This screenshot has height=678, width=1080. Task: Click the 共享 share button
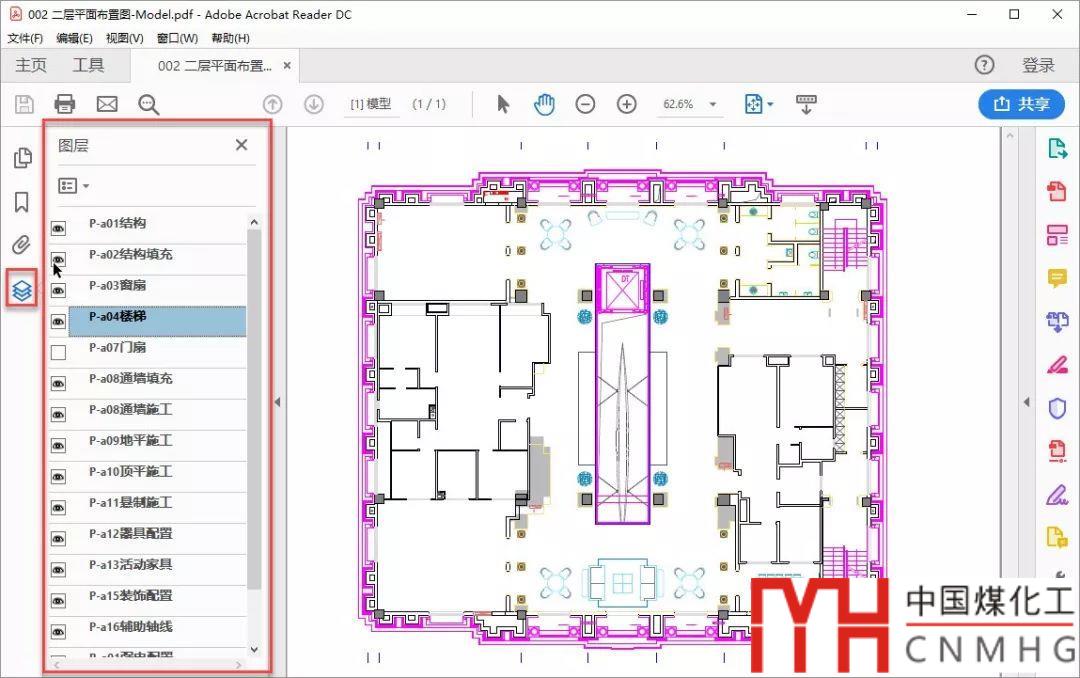pyautogui.click(x=1020, y=104)
